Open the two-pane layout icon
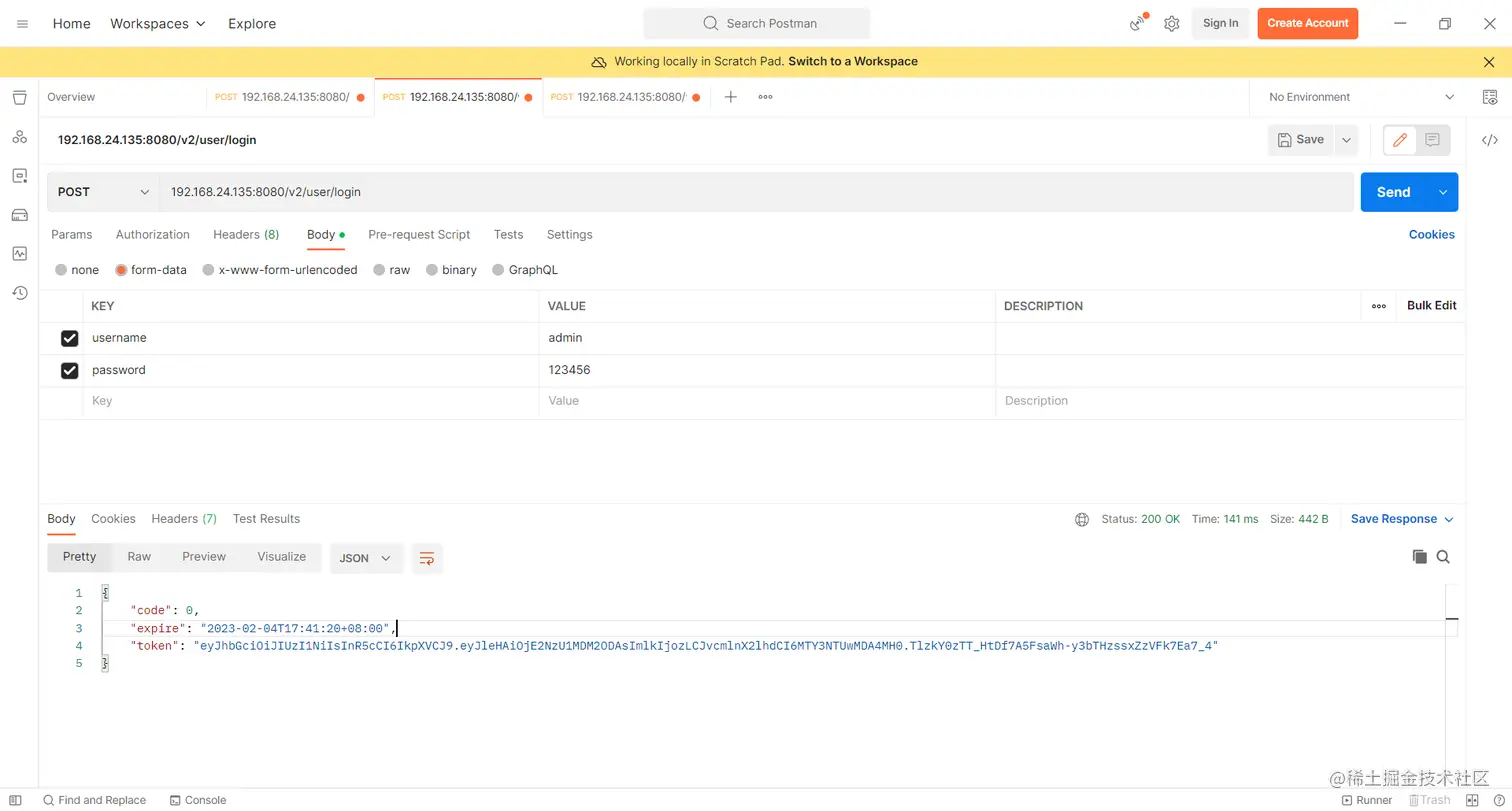The width and height of the screenshot is (1512, 811). [x=1472, y=800]
